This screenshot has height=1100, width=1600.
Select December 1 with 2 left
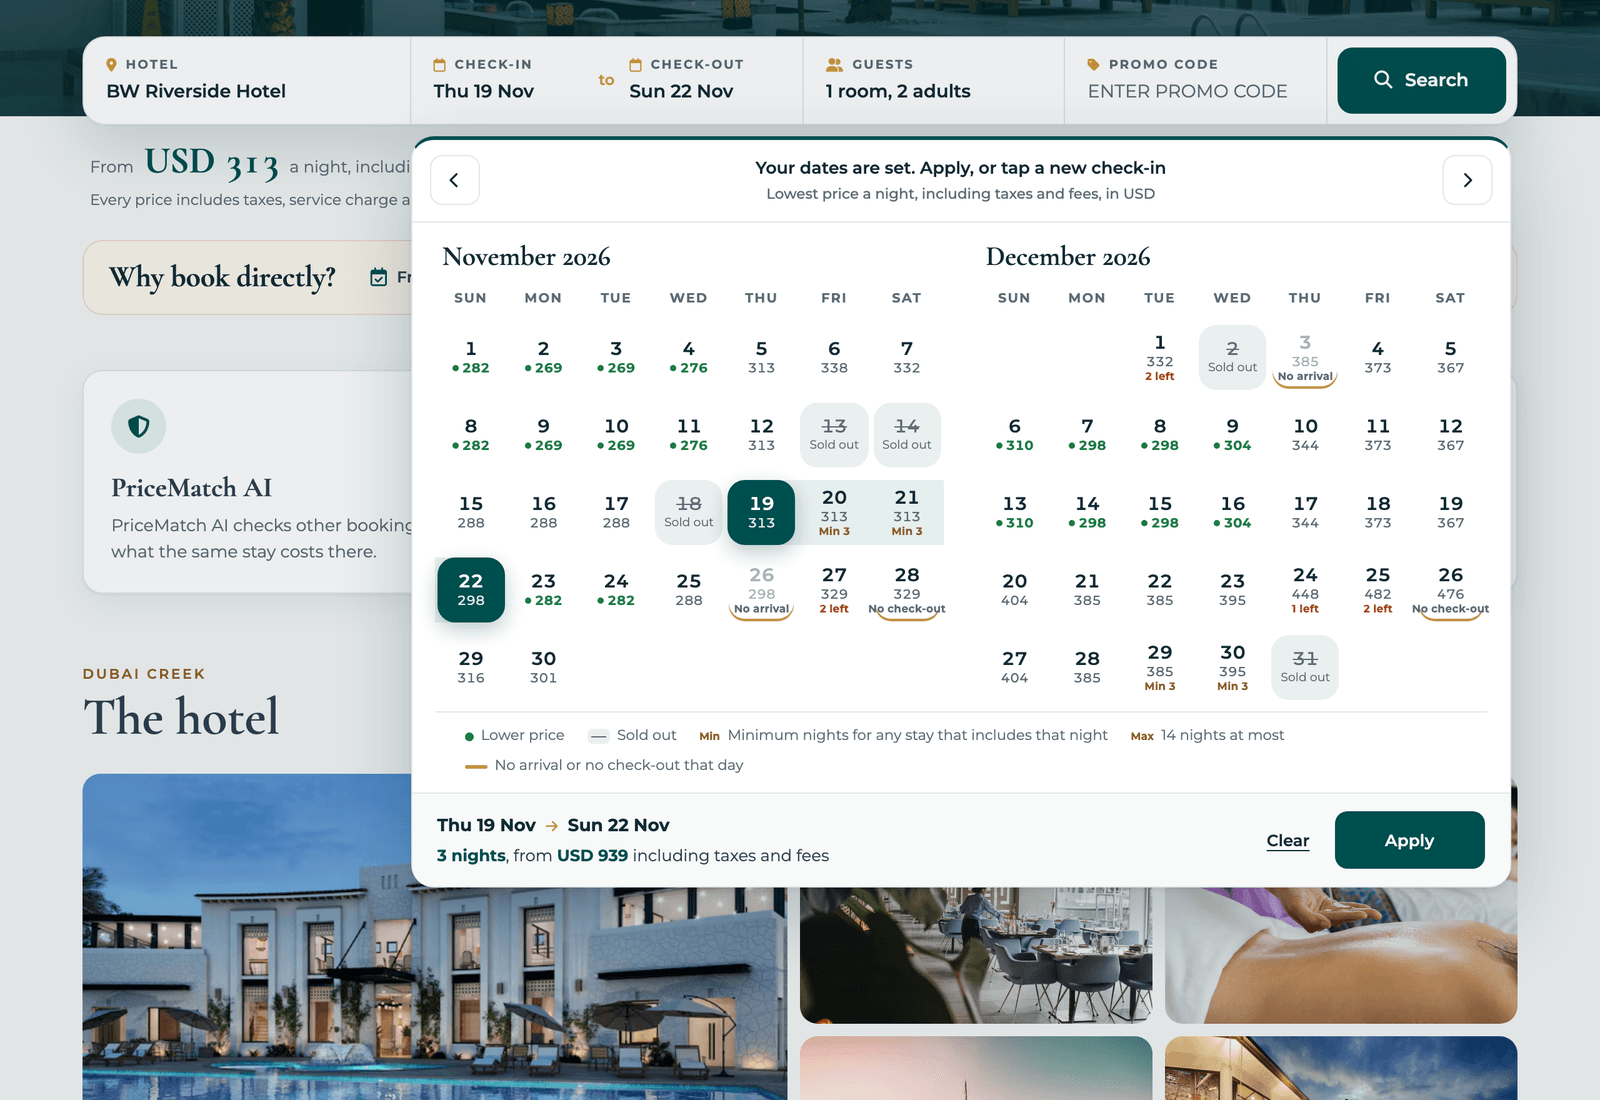coord(1160,357)
